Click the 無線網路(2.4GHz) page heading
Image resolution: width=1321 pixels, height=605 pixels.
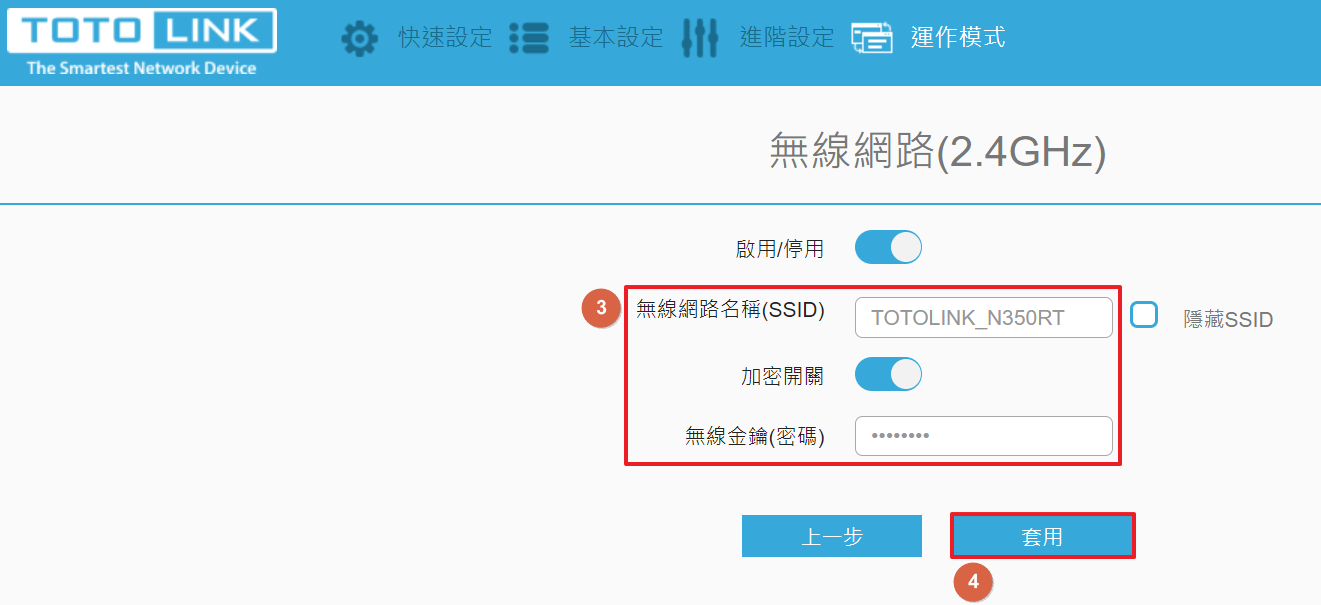click(x=937, y=151)
